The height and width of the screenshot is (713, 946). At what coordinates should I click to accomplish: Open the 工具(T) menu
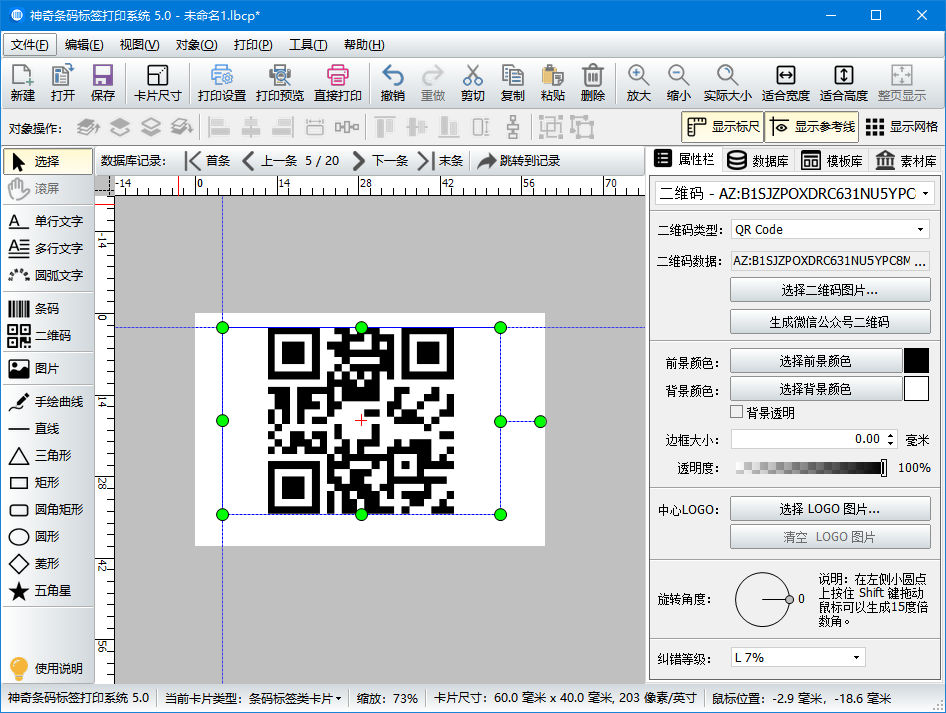[x=308, y=45]
